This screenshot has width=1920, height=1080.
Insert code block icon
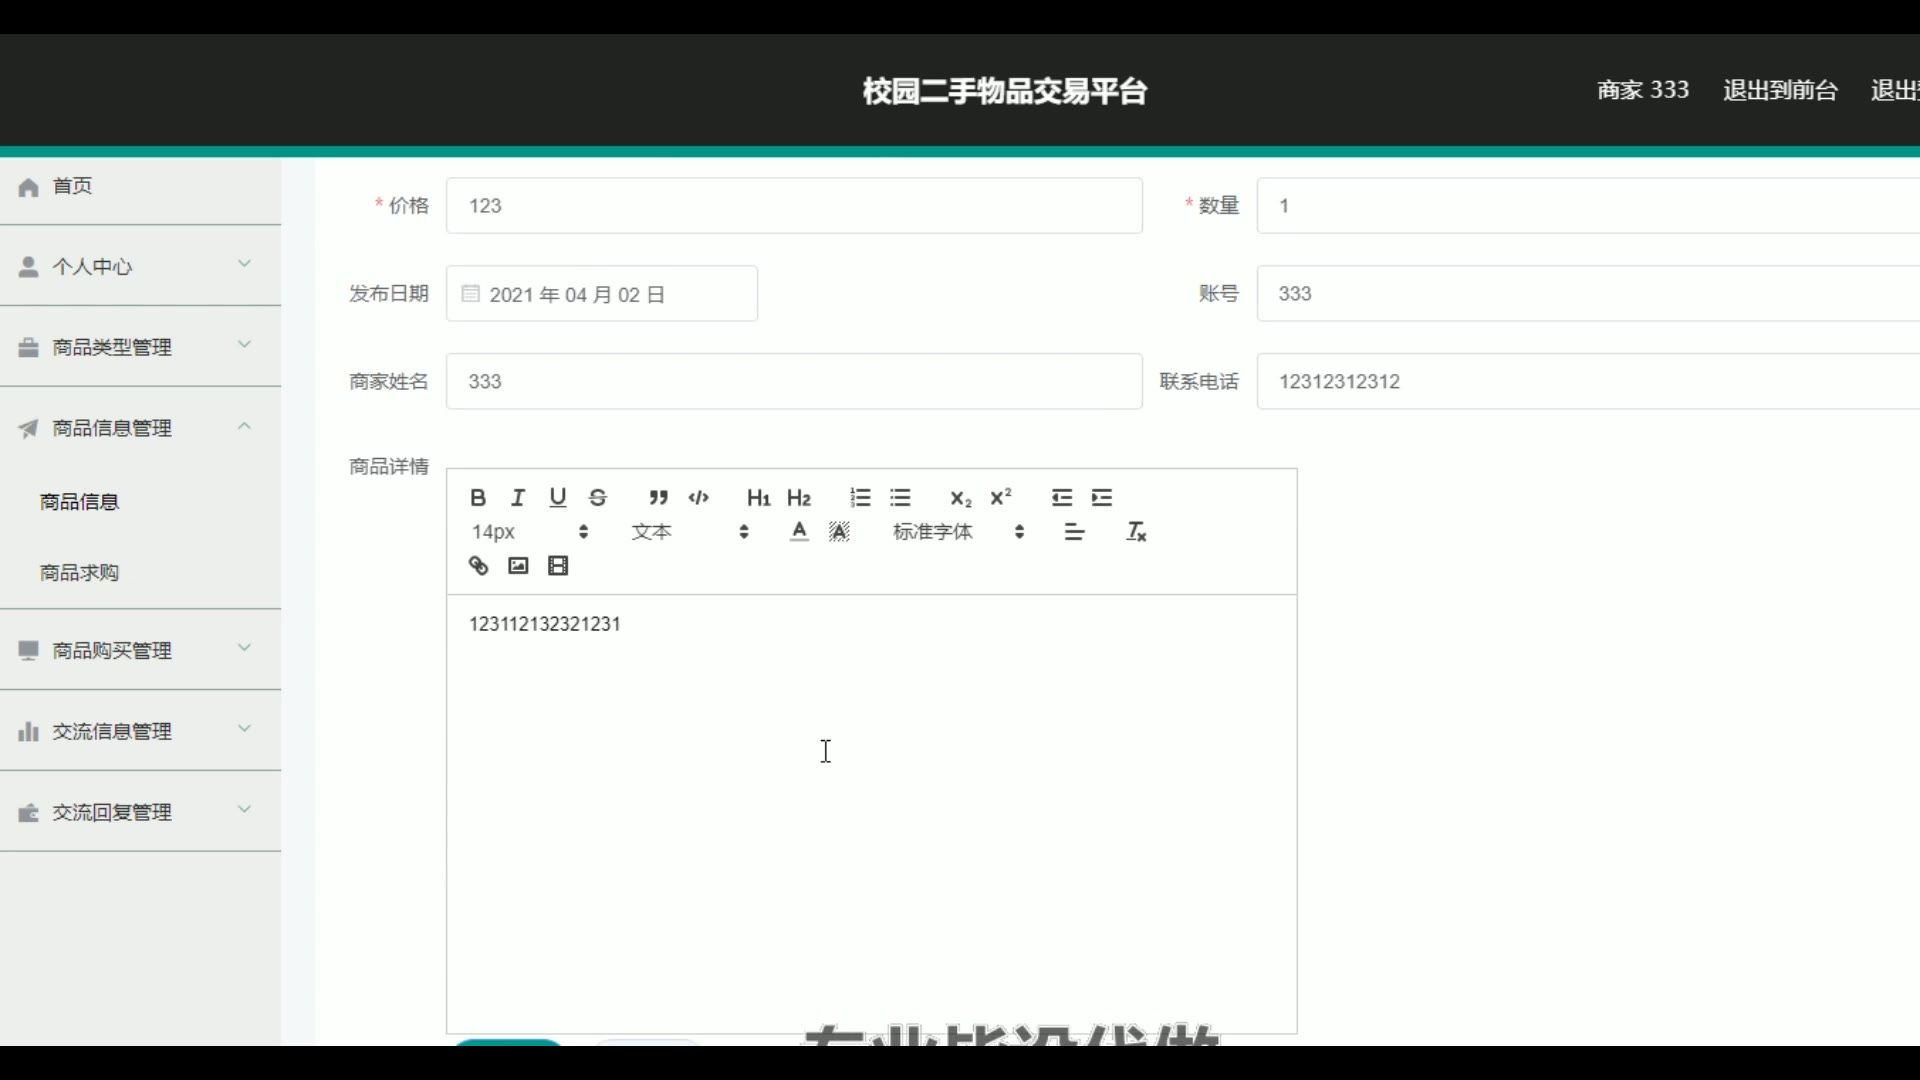point(699,498)
